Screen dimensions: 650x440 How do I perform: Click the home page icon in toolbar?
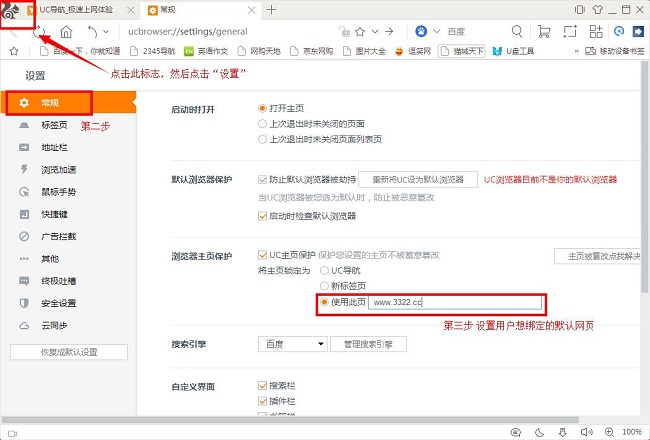[x=65, y=32]
